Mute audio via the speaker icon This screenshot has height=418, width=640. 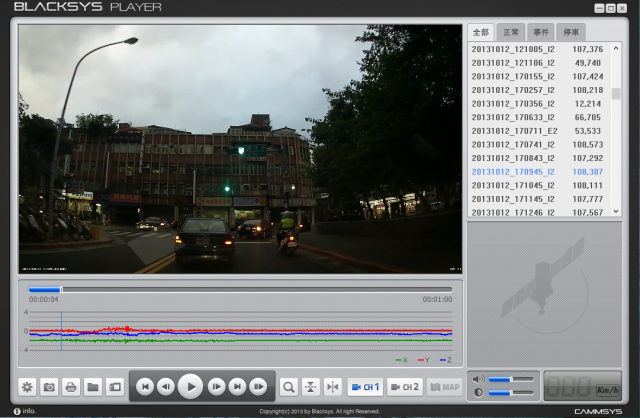[478, 380]
